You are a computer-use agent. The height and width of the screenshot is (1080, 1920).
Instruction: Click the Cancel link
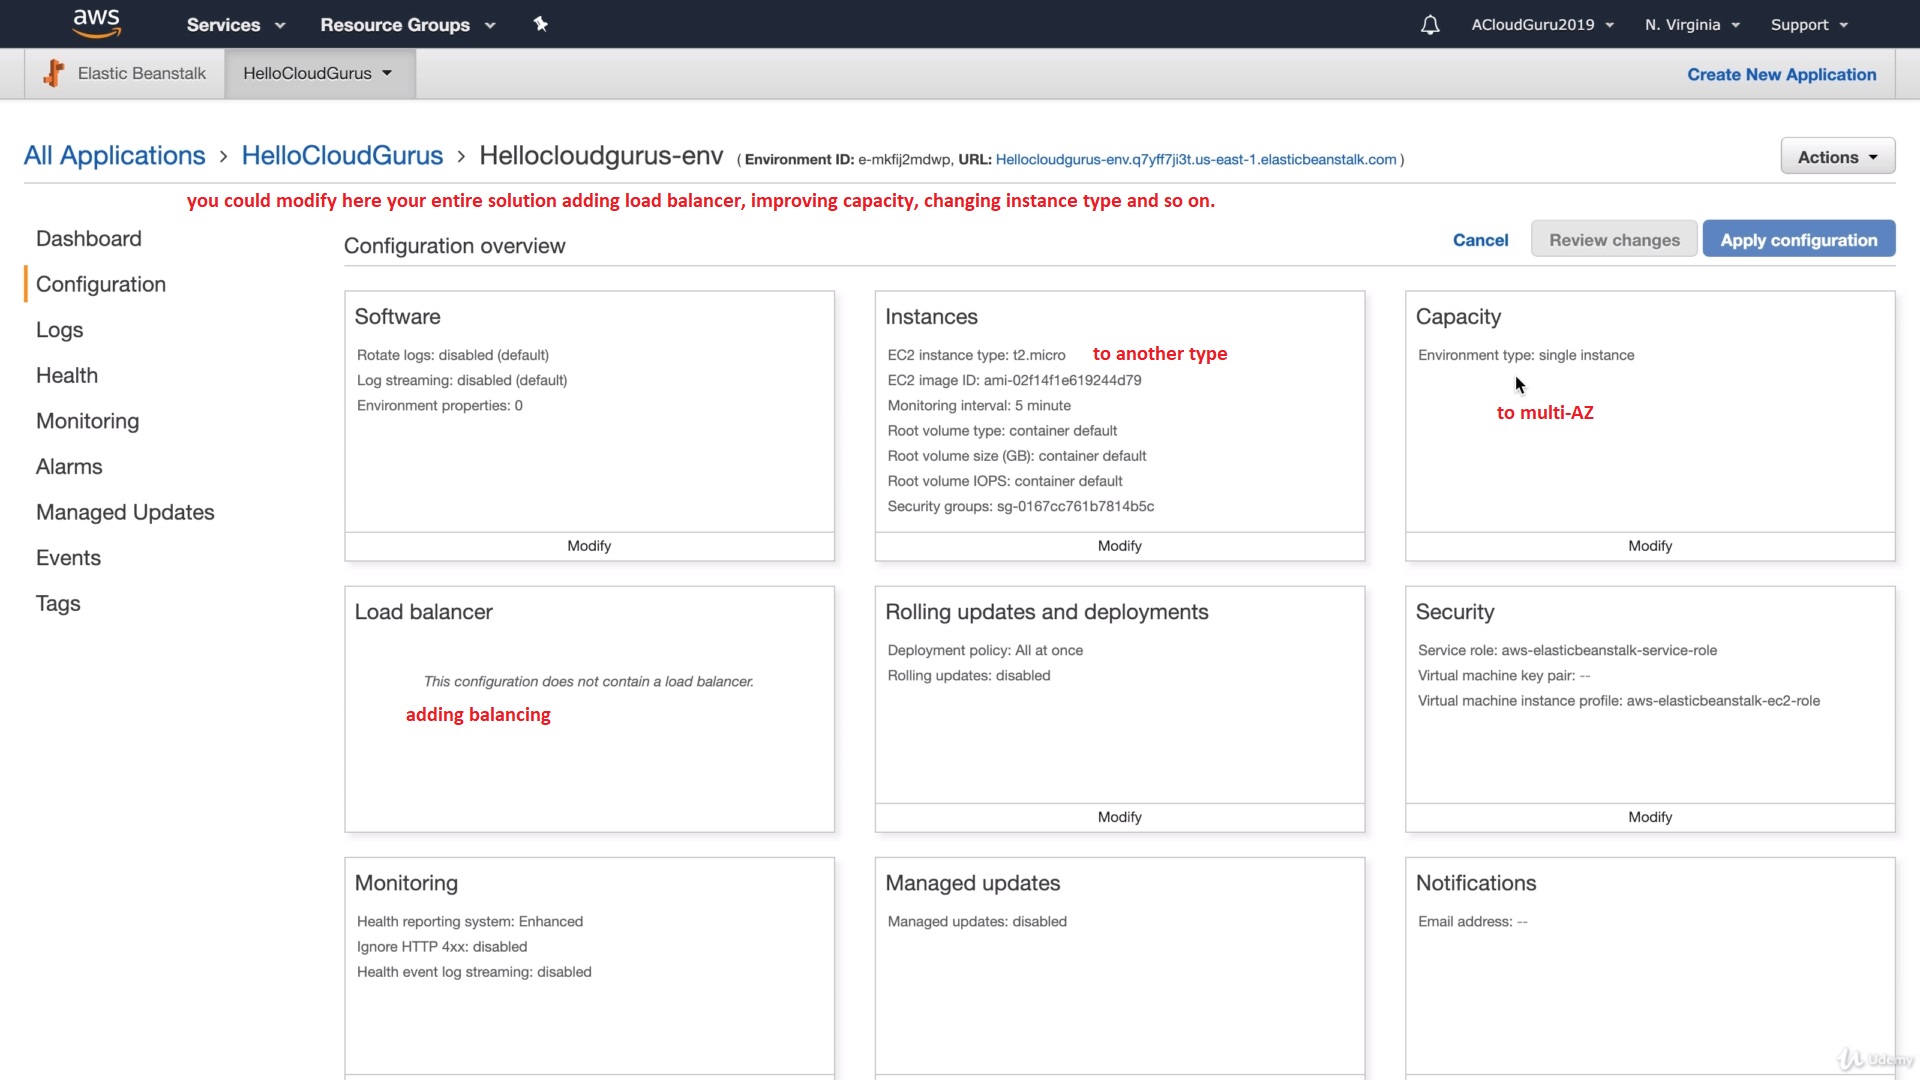[1480, 240]
